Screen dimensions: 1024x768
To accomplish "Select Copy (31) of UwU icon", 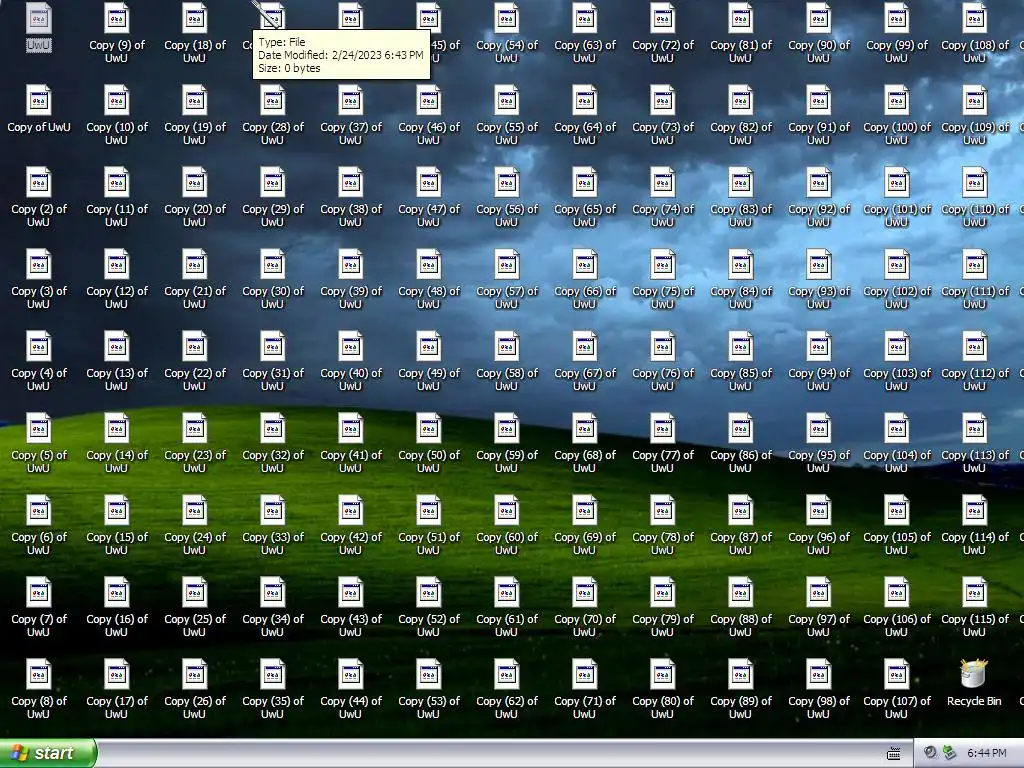I will point(272,346).
